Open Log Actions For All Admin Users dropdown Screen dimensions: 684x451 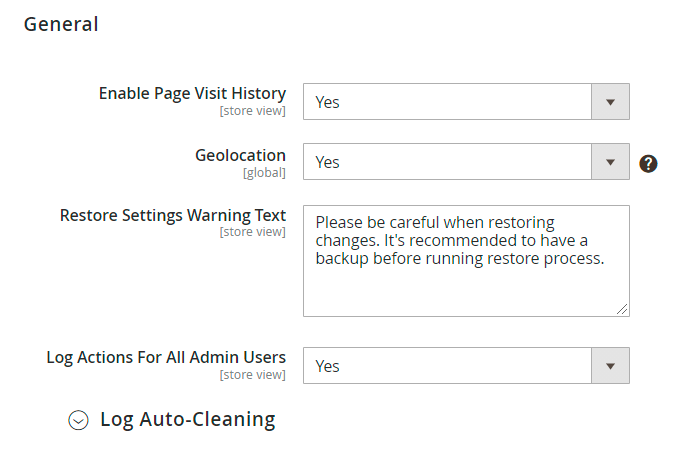tap(448, 366)
